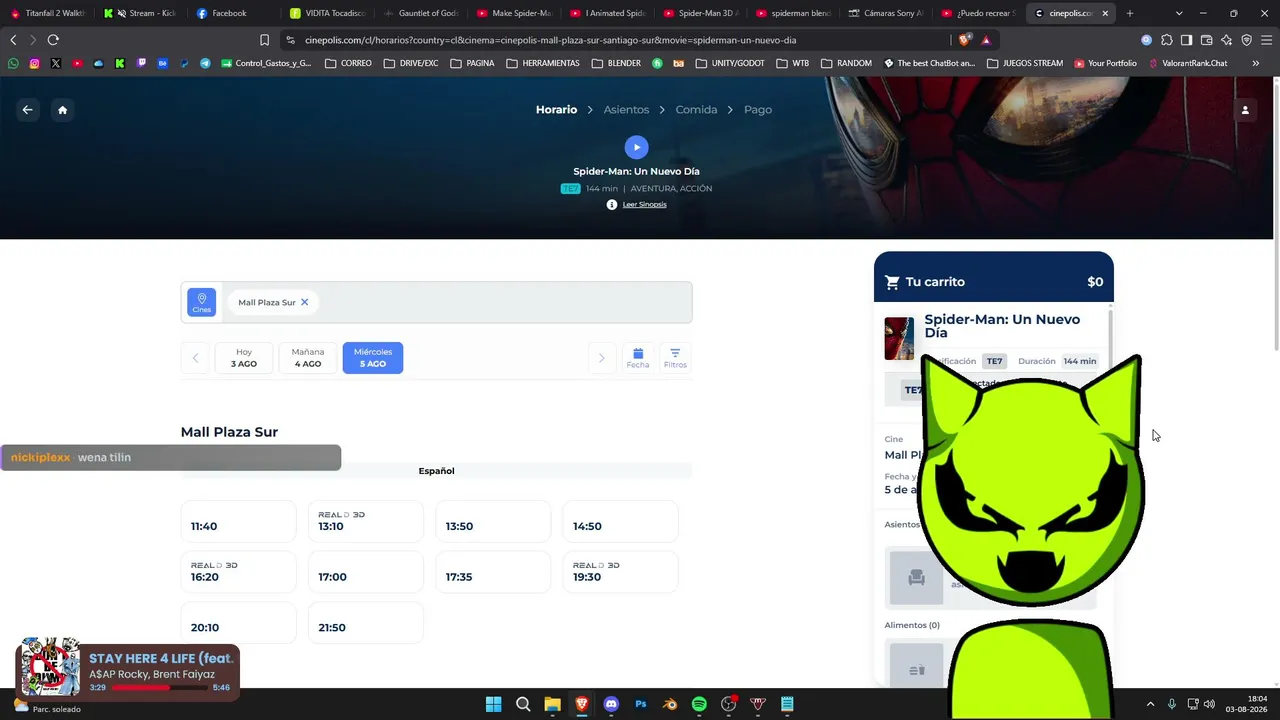Select the Miércoles 5 AGO date
The image size is (1280, 720).
click(373, 358)
